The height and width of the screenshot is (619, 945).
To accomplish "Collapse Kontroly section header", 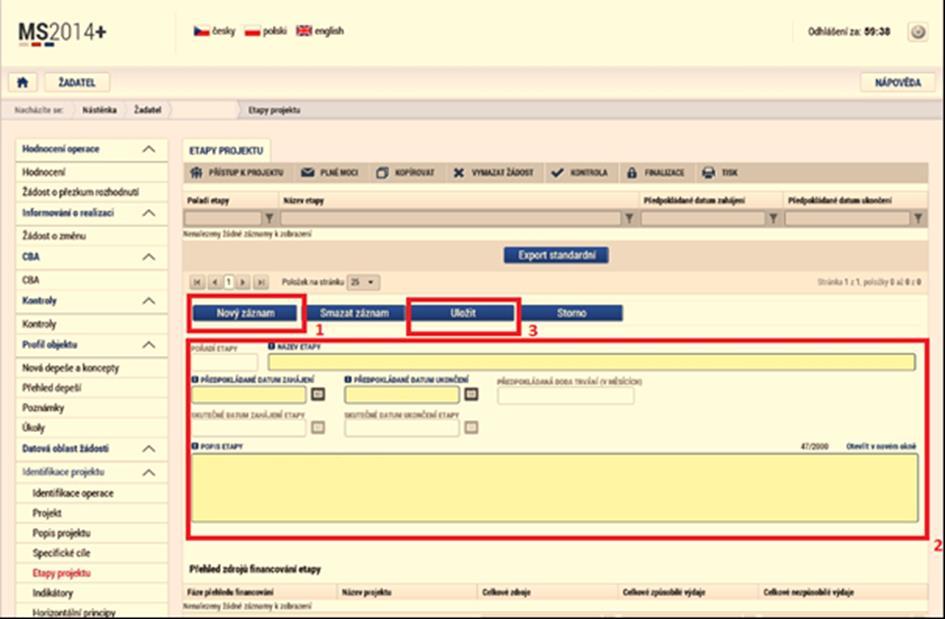I will click(149, 301).
